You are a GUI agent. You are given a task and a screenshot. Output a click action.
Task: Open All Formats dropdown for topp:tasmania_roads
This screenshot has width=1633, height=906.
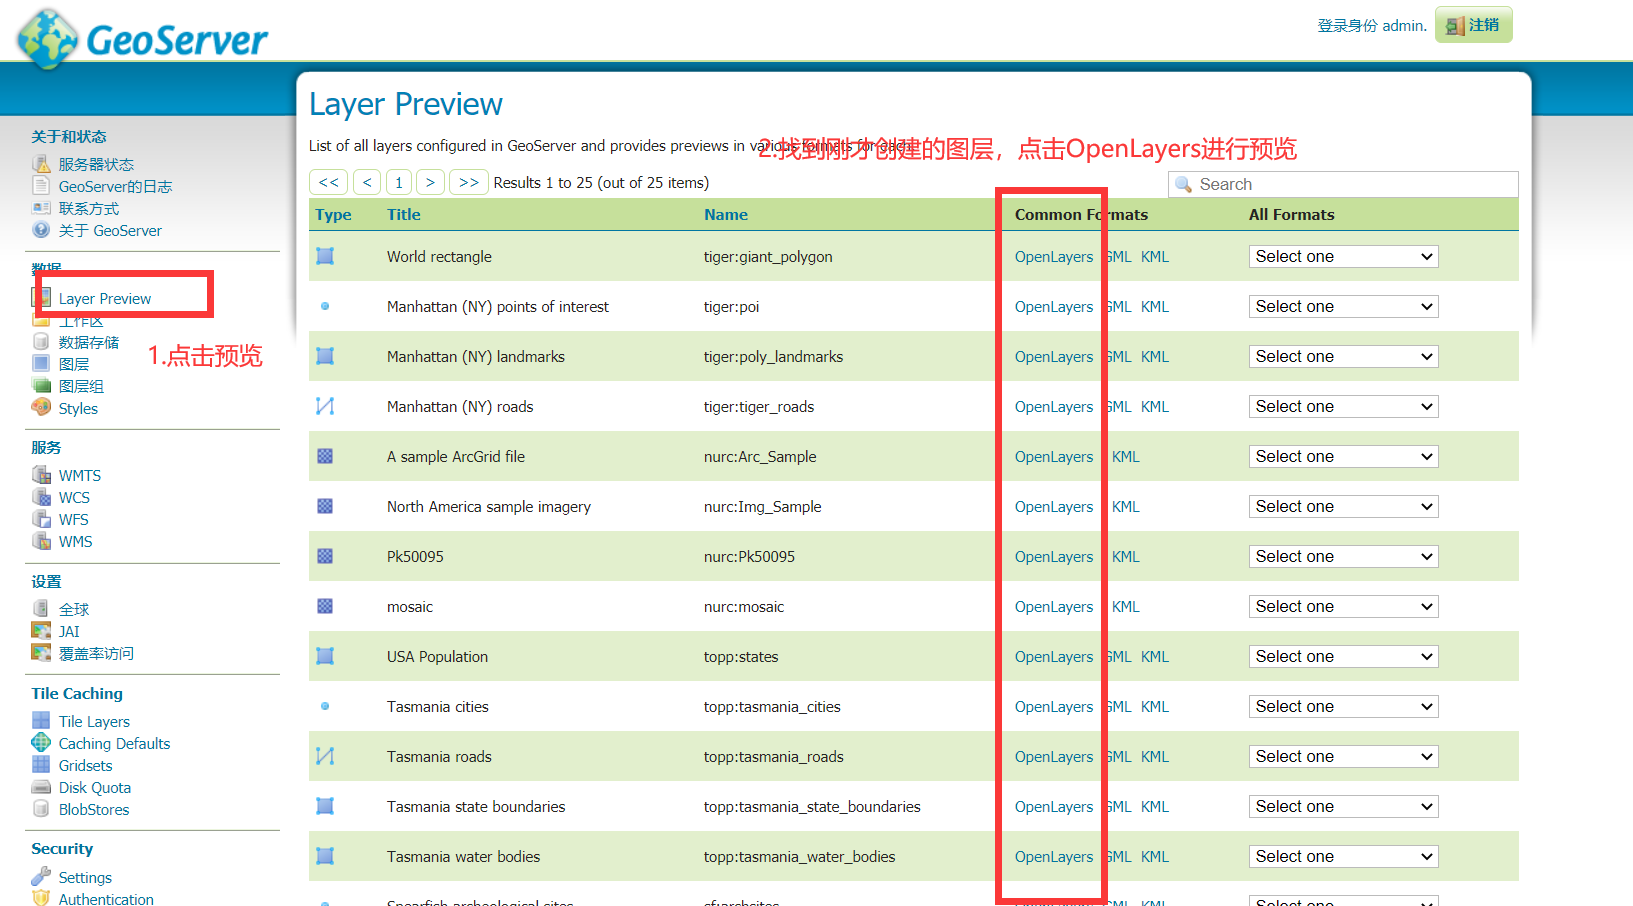[1343, 756]
